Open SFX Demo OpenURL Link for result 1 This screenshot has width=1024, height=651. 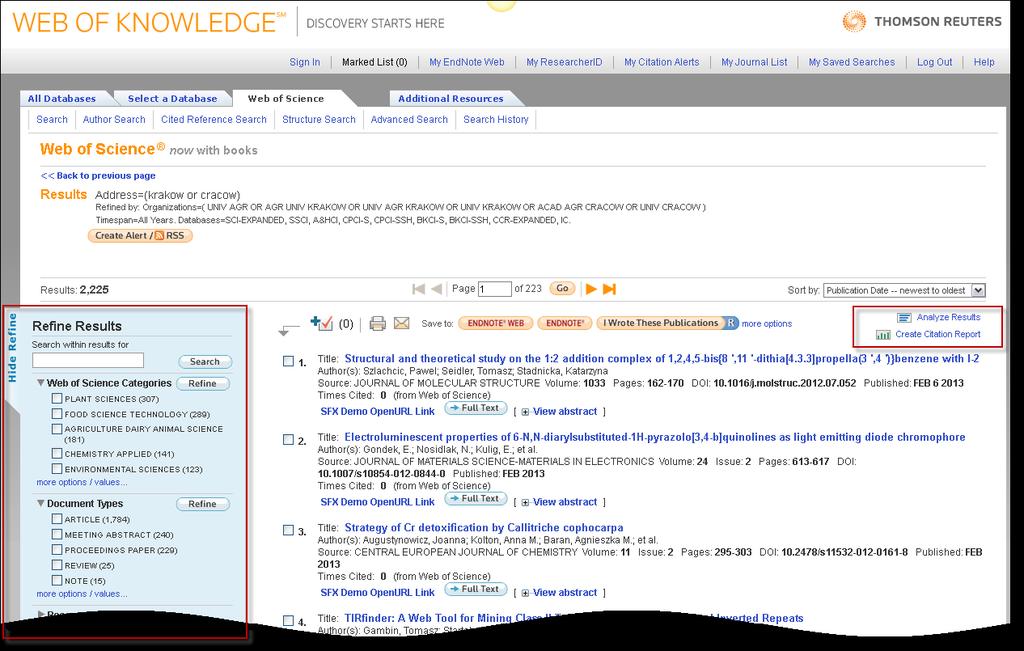[x=377, y=411]
